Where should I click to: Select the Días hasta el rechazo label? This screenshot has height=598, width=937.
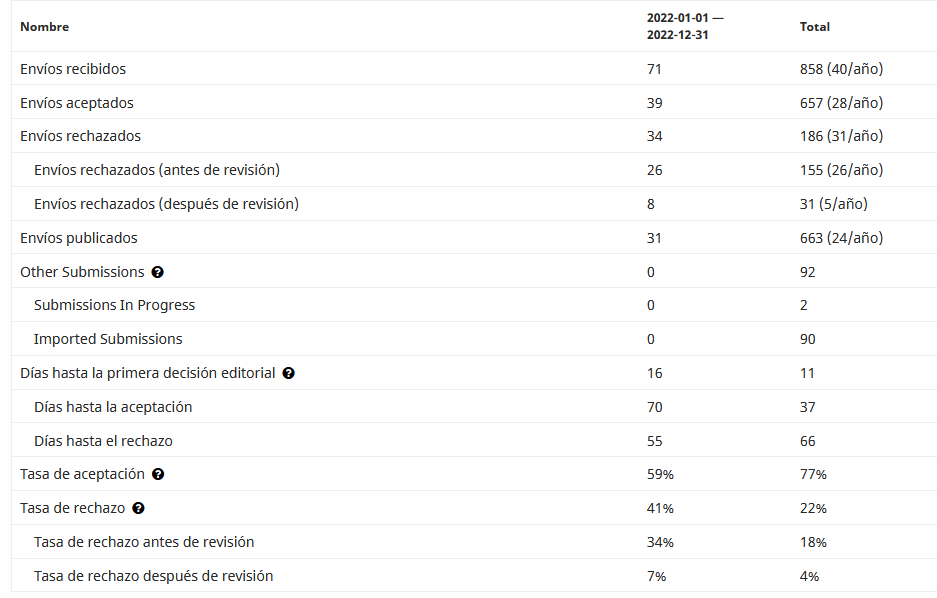point(110,441)
